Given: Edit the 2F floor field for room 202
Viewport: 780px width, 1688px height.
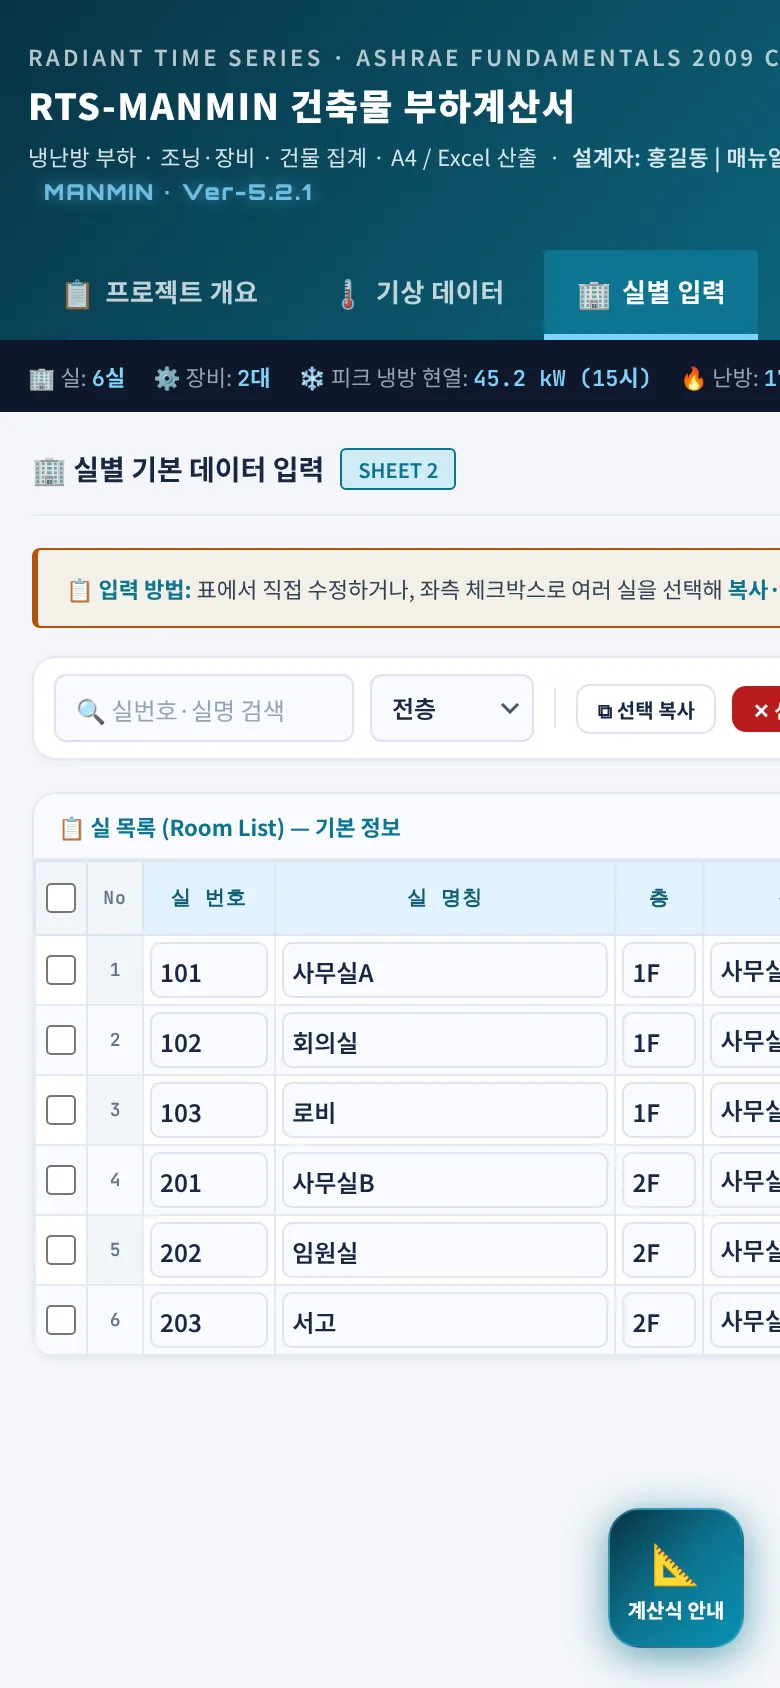Looking at the screenshot, I should click(658, 1251).
